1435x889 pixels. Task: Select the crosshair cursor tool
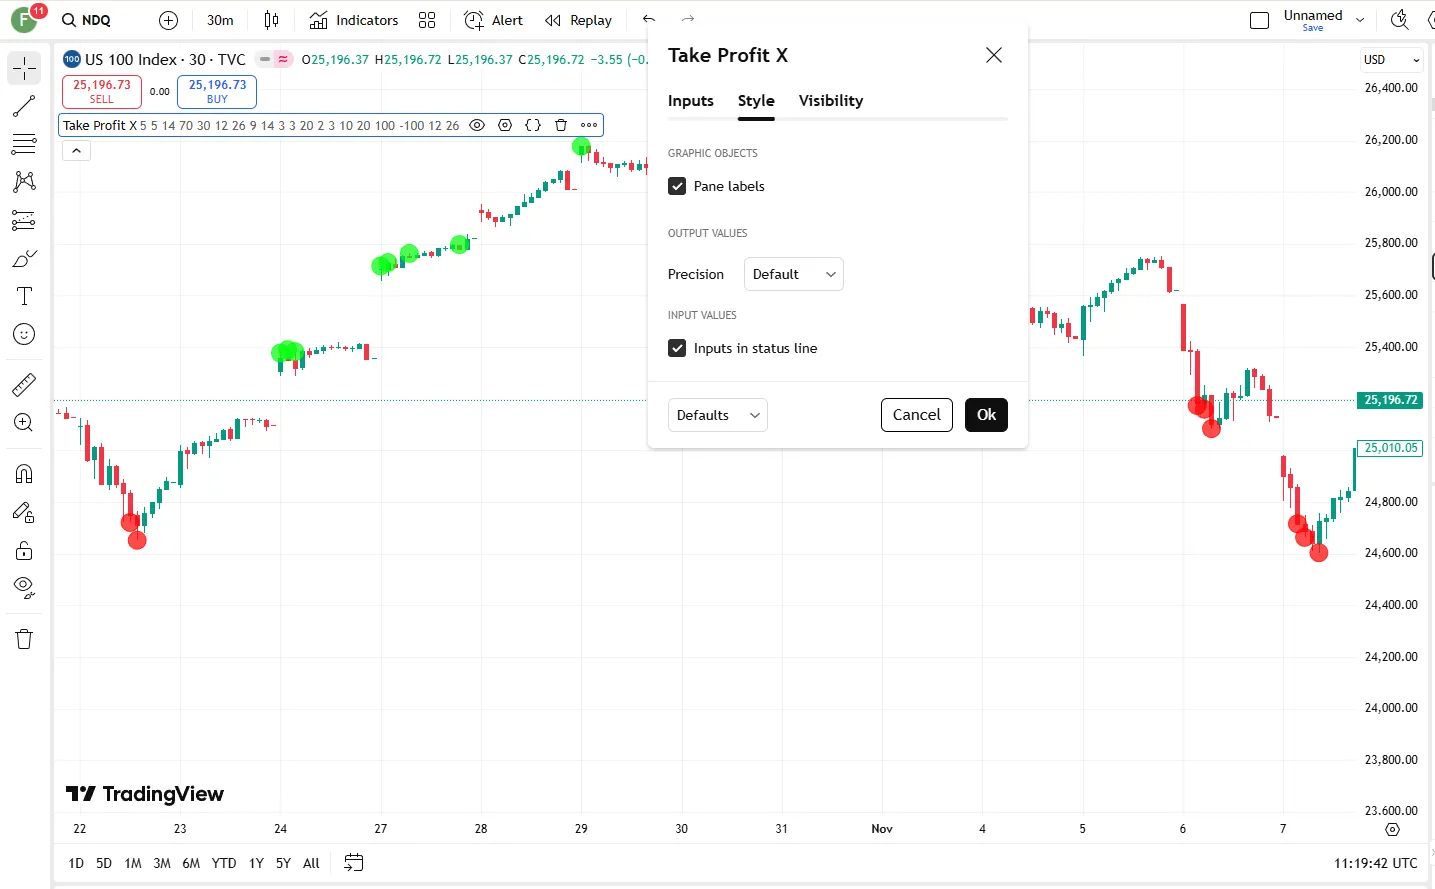(24, 68)
